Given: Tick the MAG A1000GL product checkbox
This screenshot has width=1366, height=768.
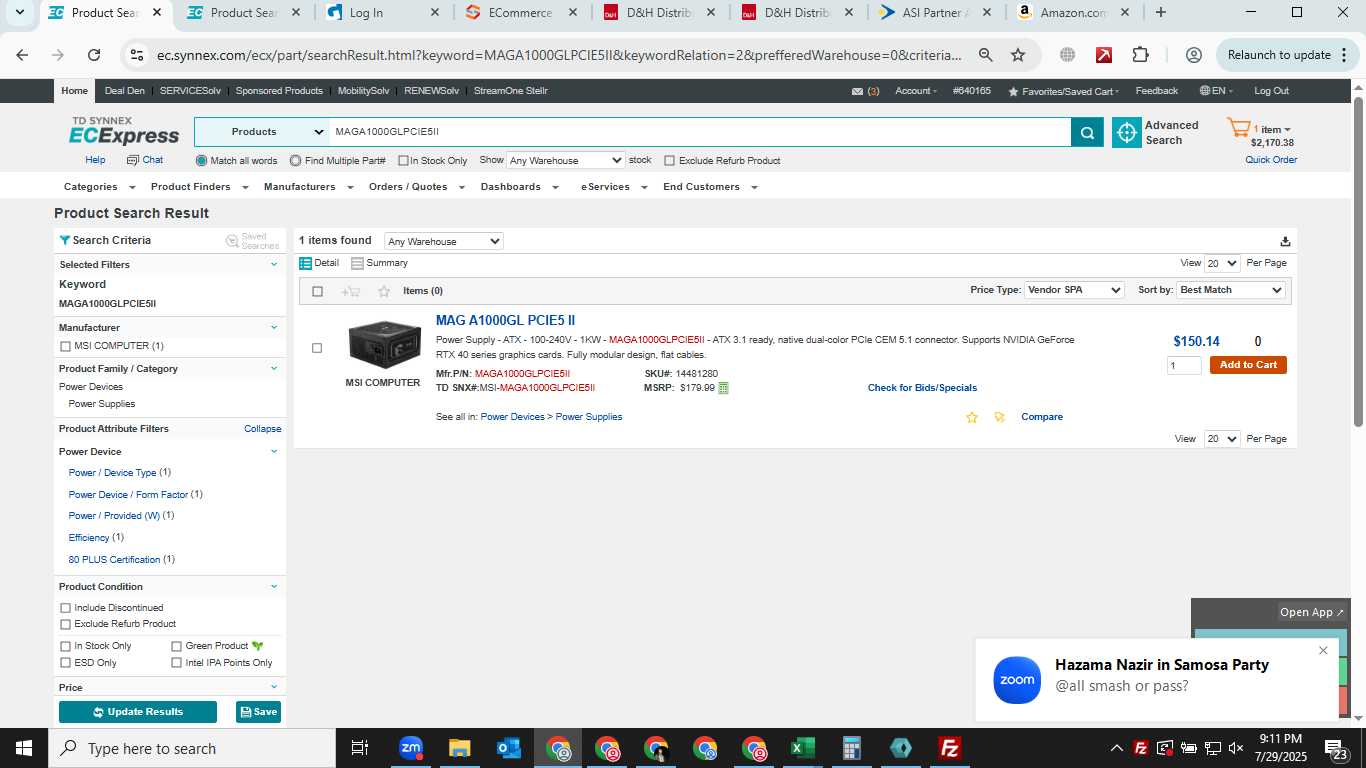Looking at the screenshot, I should [x=317, y=348].
